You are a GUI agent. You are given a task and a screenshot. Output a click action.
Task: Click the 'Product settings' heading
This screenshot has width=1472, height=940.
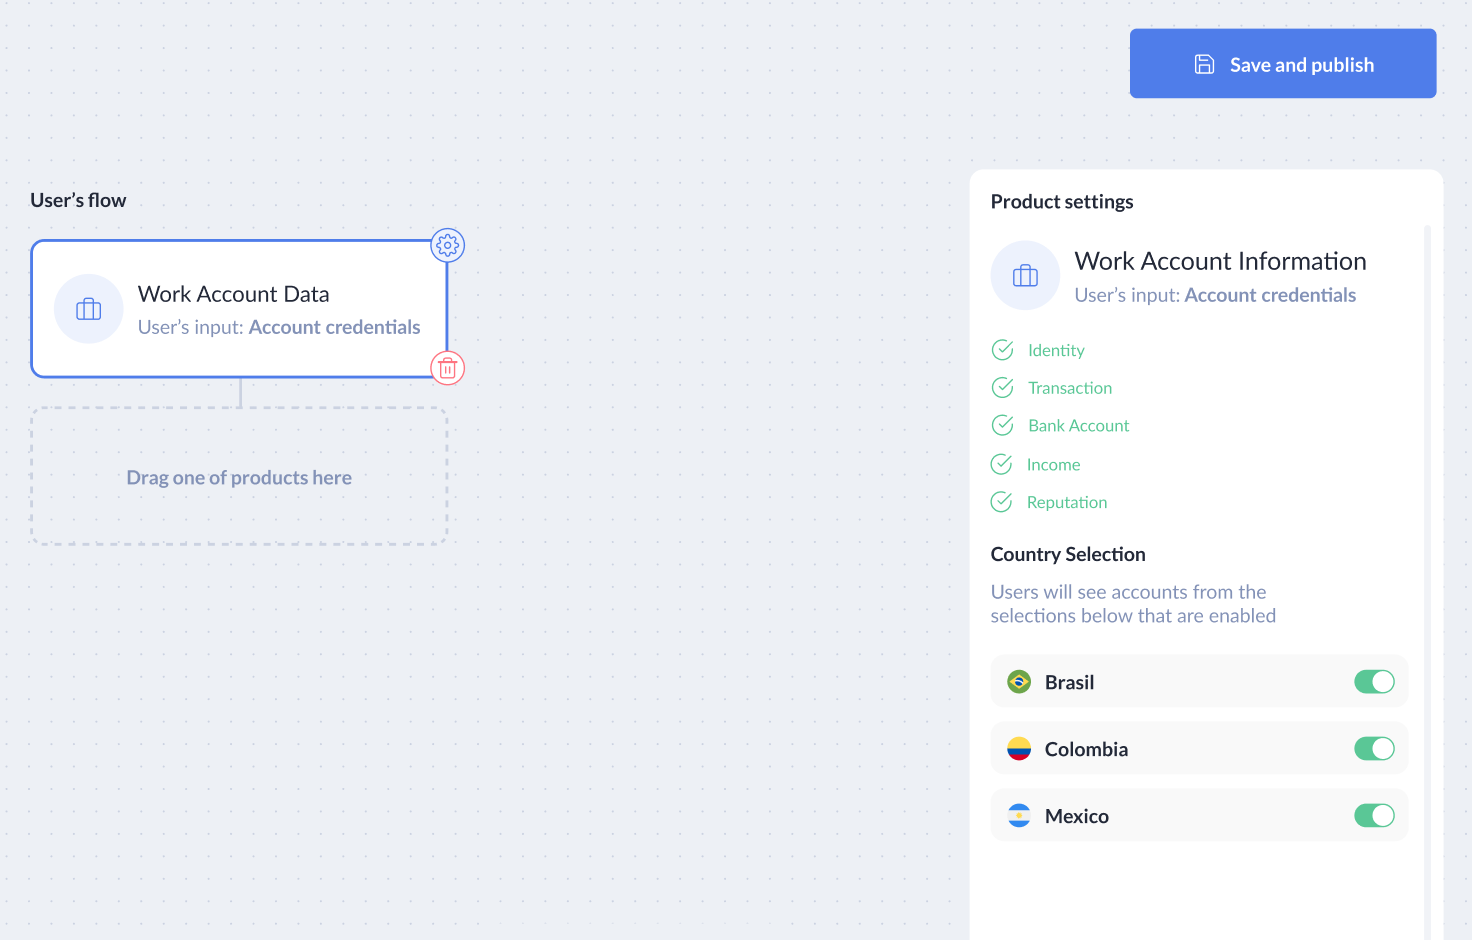(1062, 202)
